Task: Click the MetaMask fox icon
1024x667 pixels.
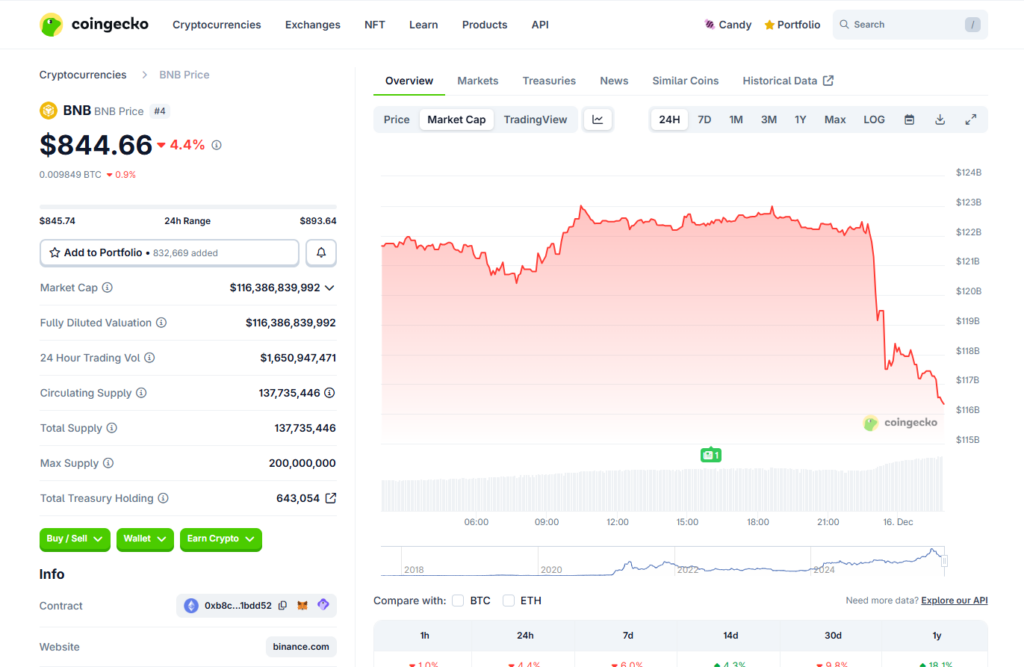Action: click(x=303, y=606)
